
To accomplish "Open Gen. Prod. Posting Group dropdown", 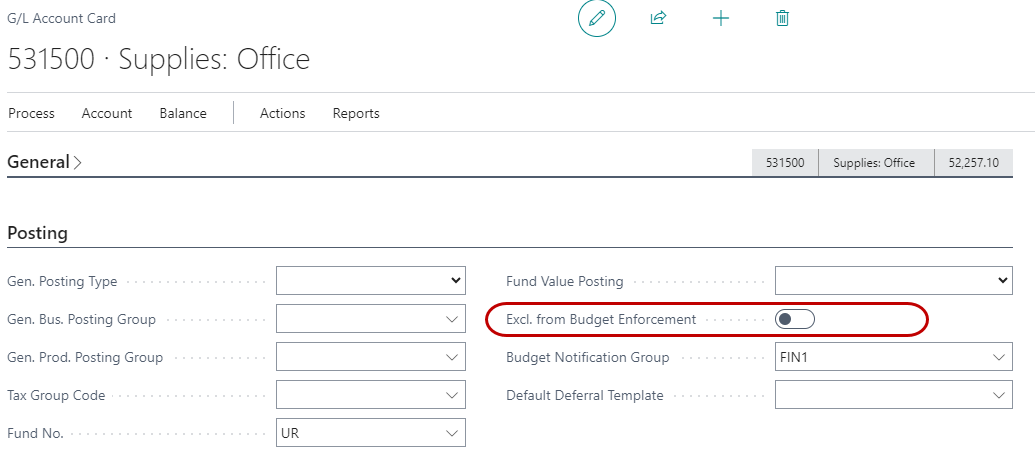I will 452,357.
